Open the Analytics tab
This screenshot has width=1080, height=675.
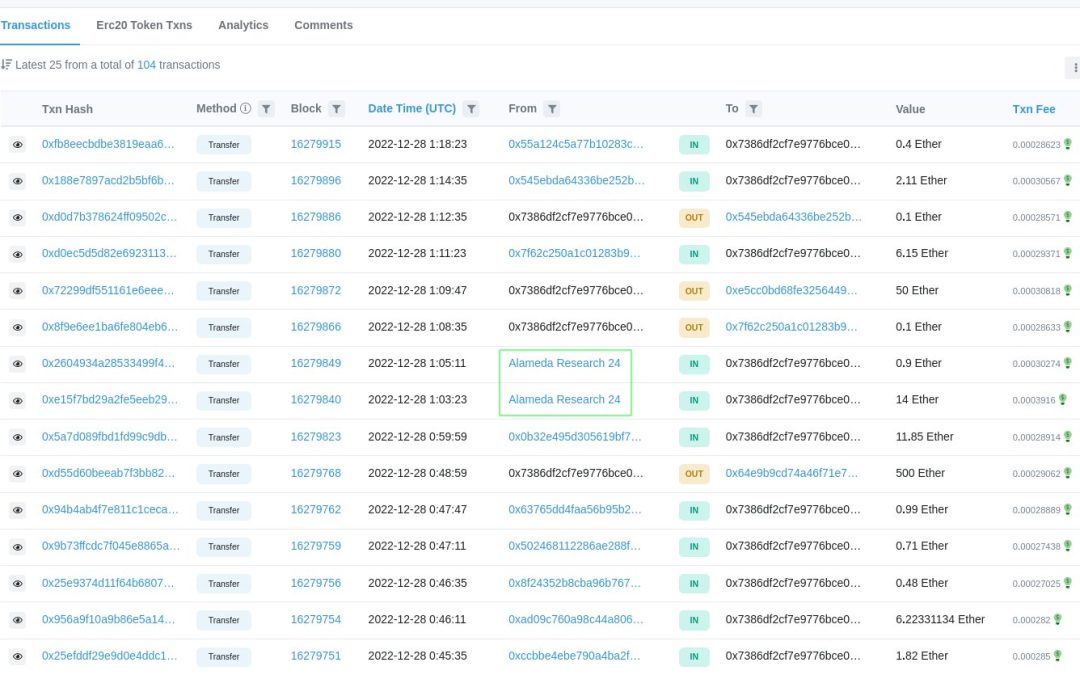[243, 25]
